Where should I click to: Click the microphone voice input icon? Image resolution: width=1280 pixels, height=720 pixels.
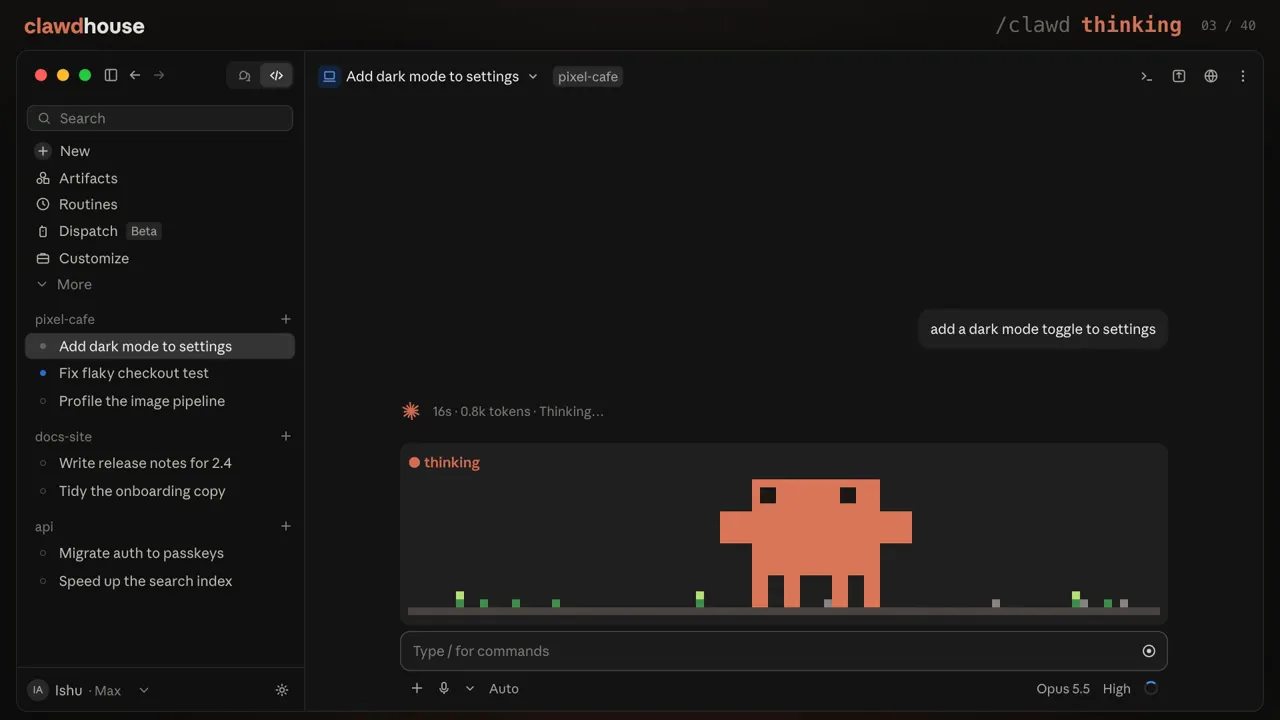(444, 688)
